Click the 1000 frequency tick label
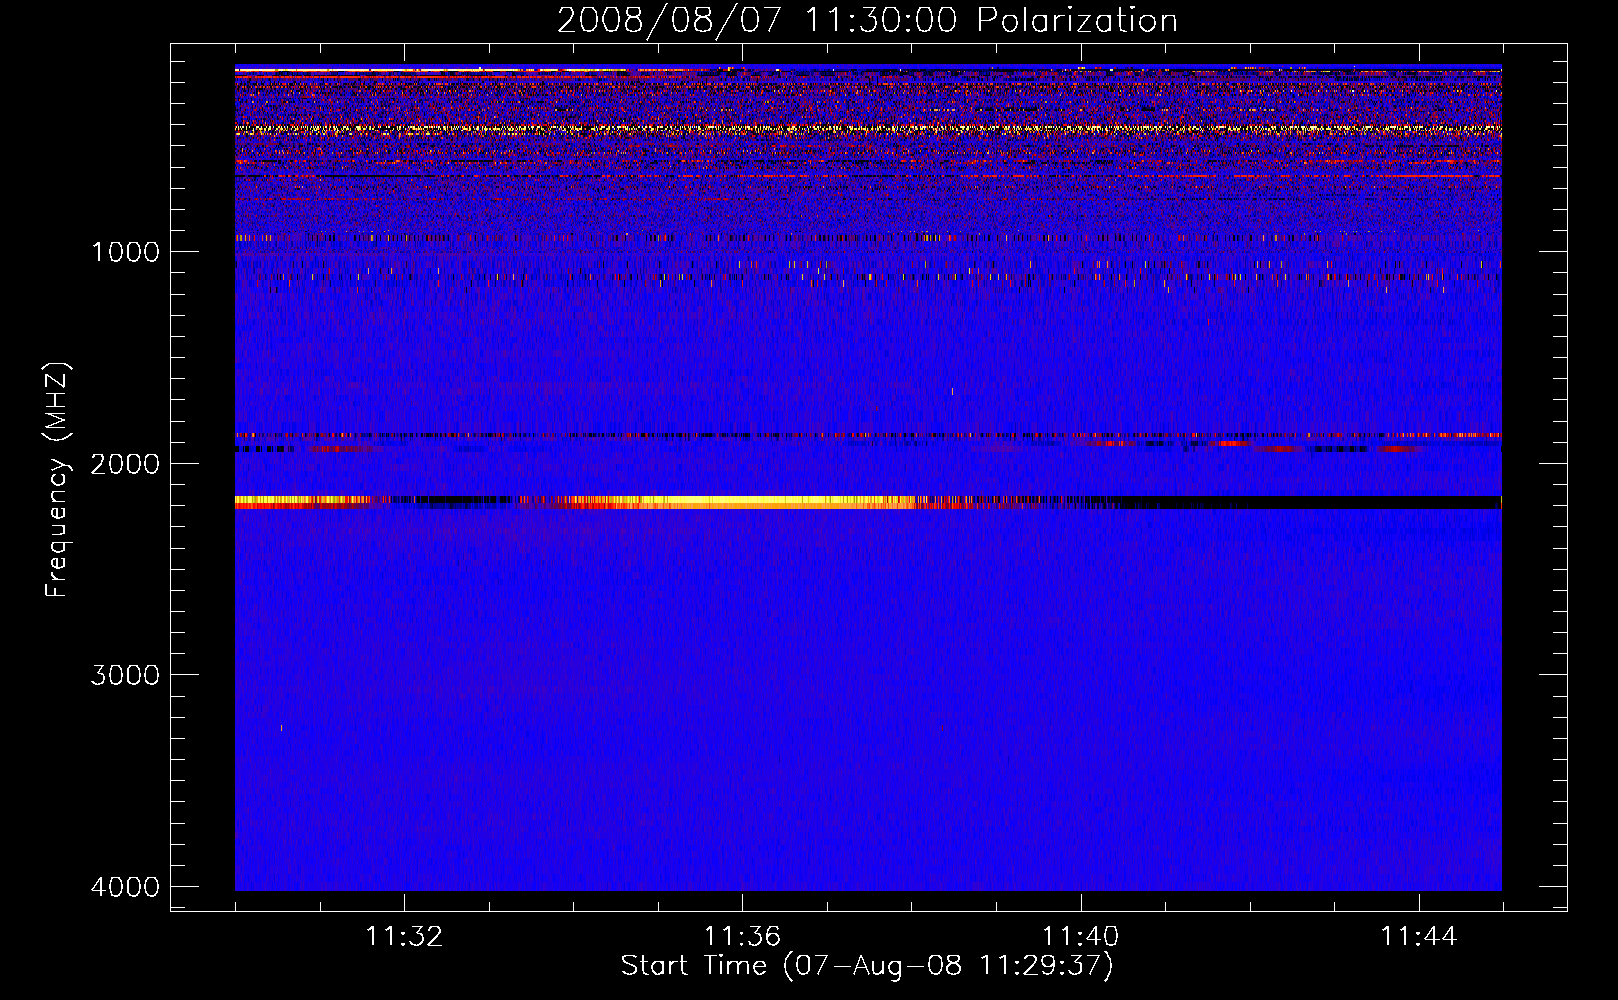 pos(126,251)
